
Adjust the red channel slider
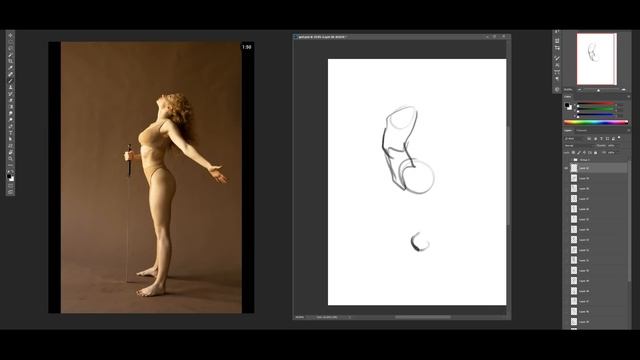[x=596, y=104]
